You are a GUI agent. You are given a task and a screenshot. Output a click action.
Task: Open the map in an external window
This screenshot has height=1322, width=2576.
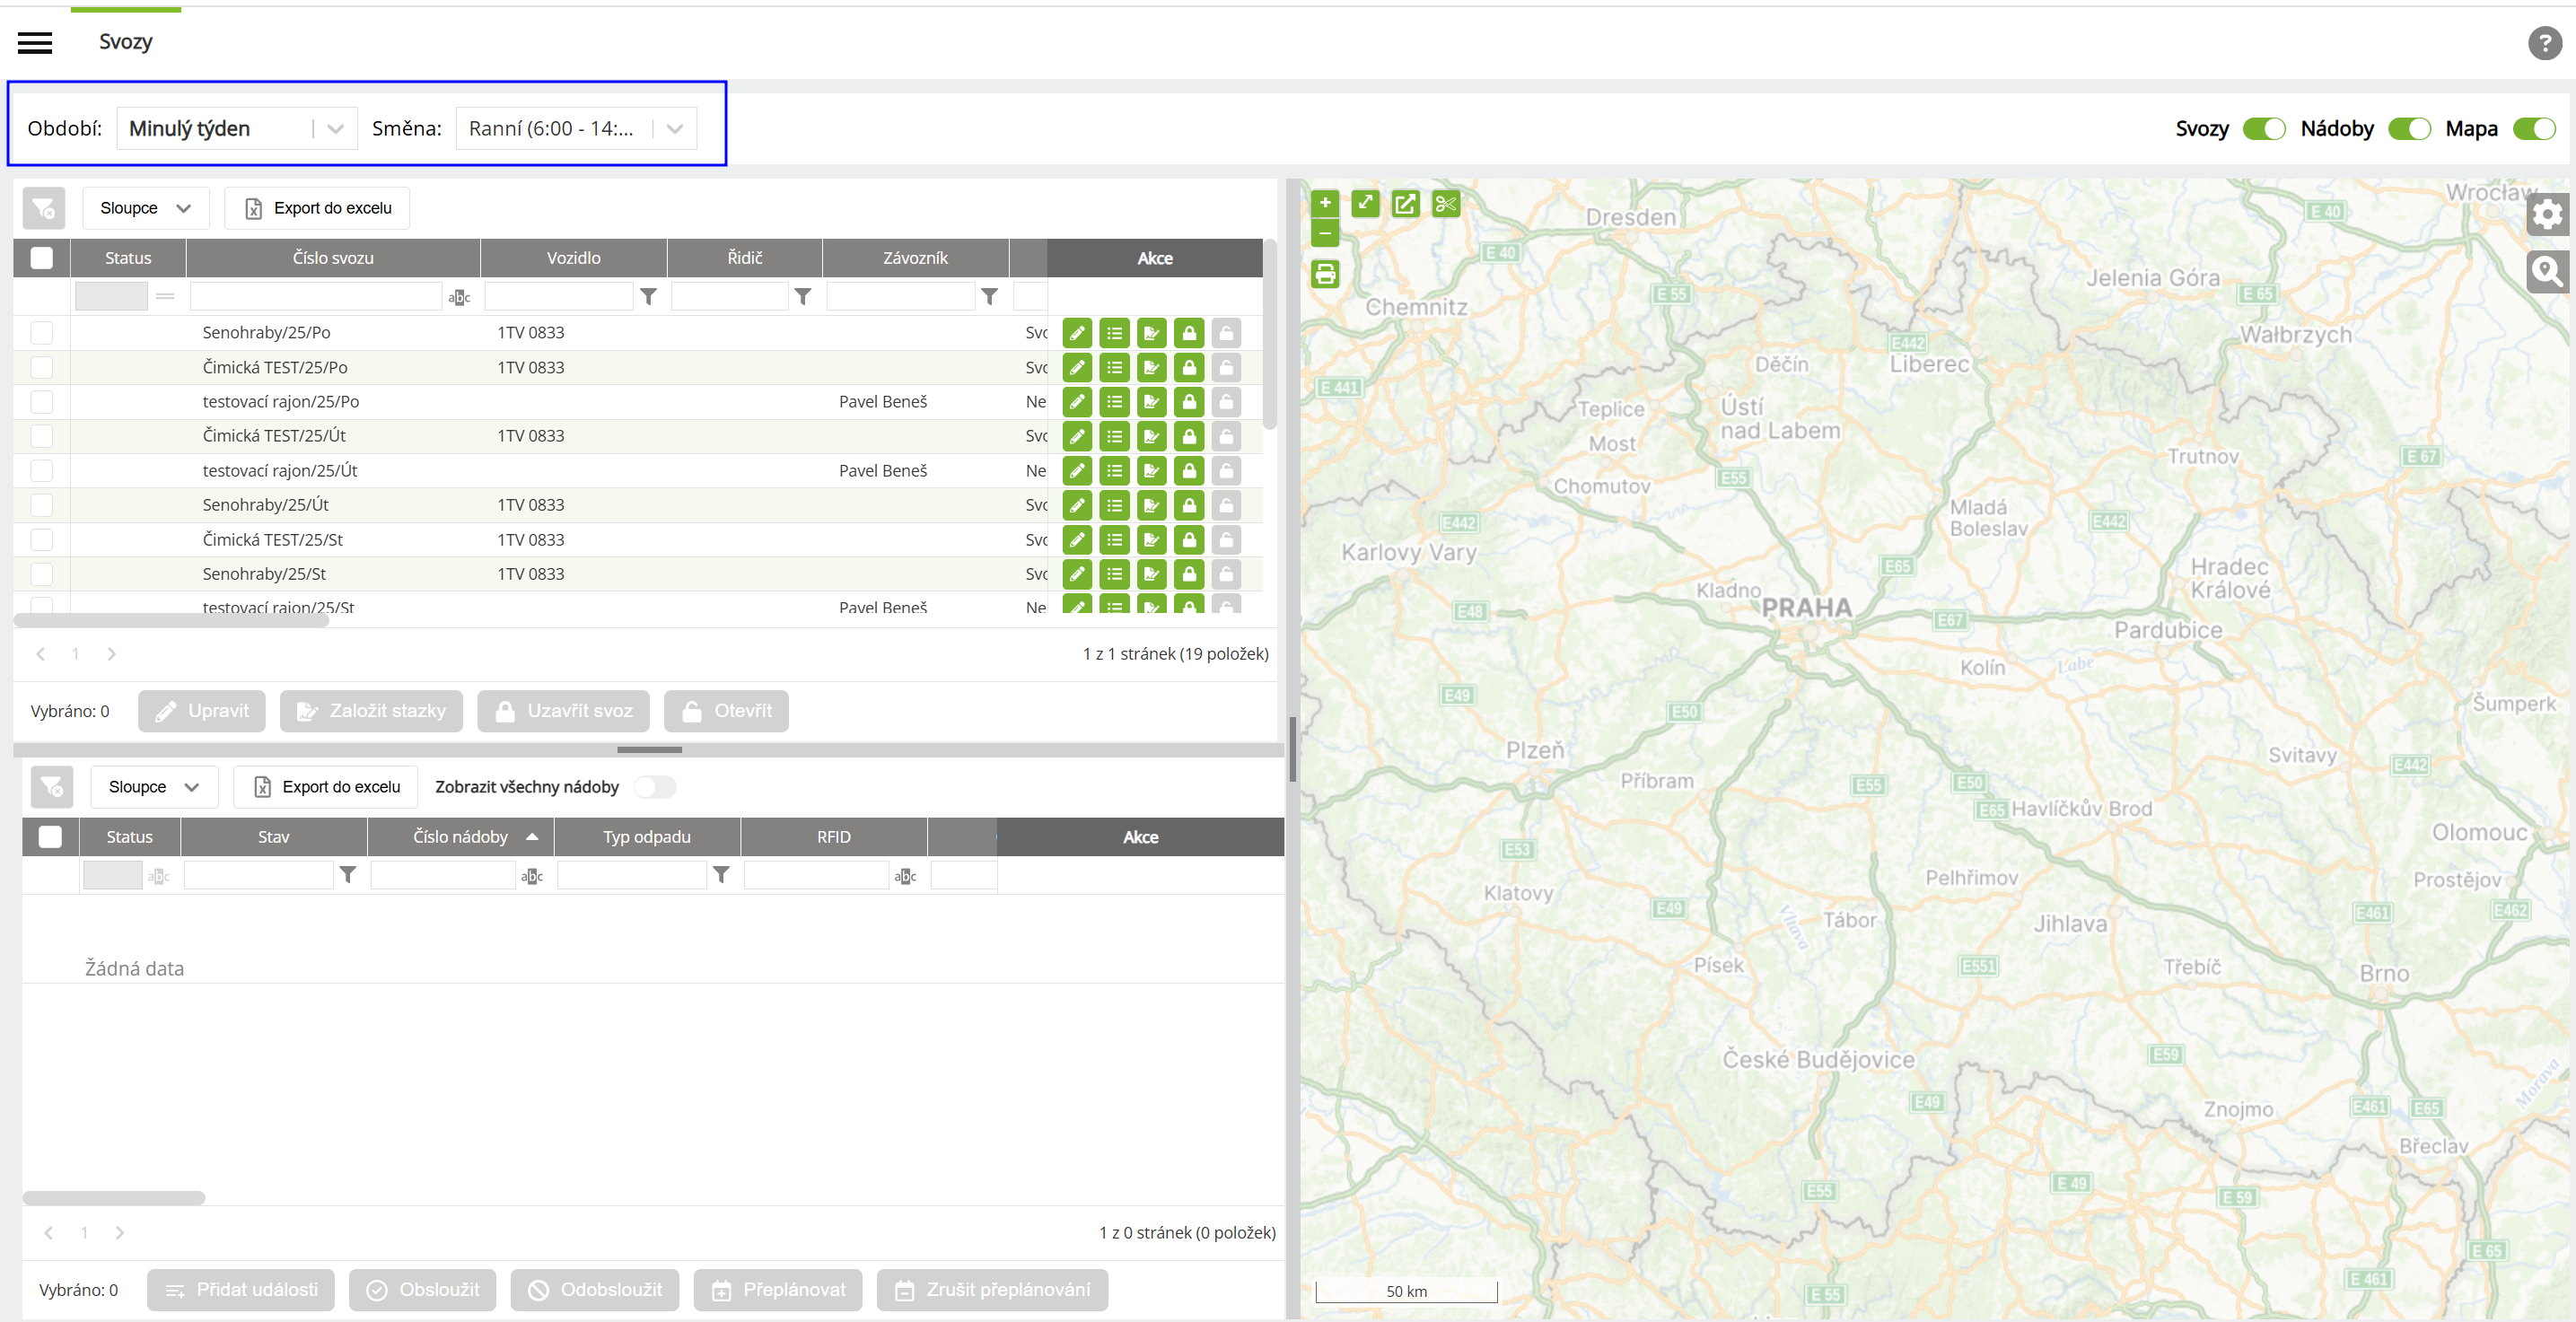pos(1405,204)
